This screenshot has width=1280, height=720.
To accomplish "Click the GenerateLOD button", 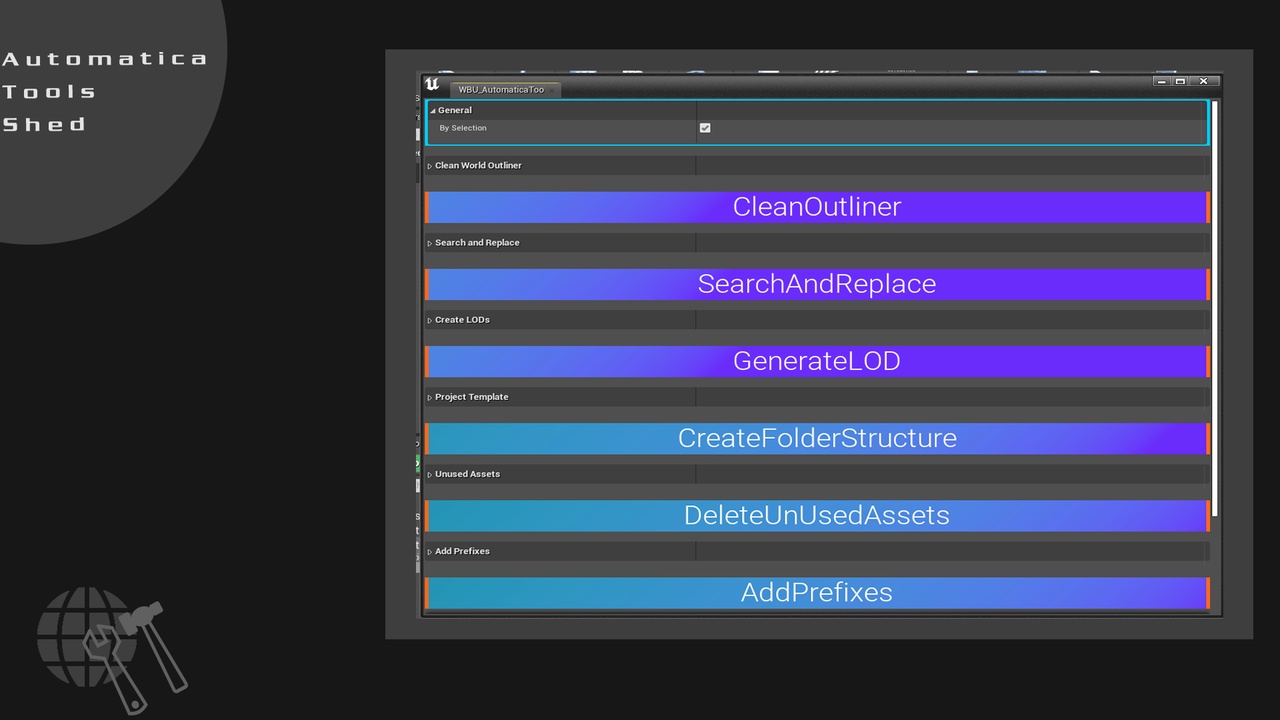I will pos(817,361).
